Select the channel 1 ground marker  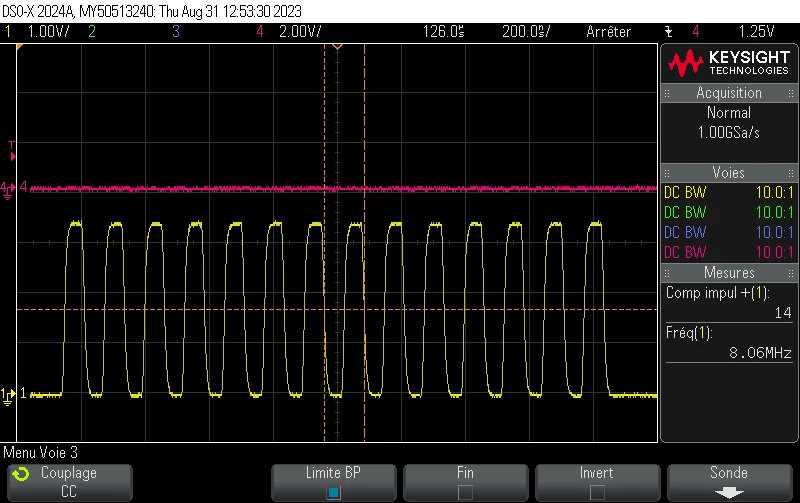[8, 396]
